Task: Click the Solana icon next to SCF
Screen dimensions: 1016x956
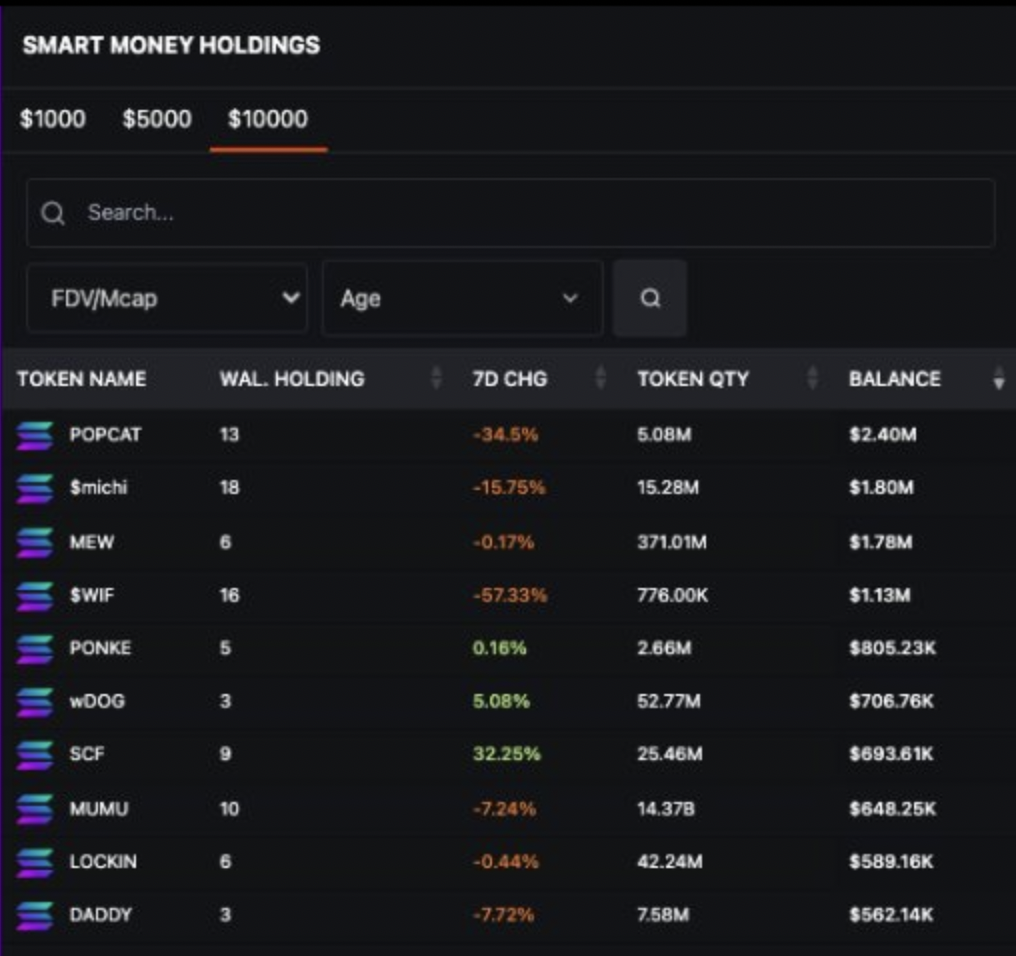Action: (x=35, y=754)
